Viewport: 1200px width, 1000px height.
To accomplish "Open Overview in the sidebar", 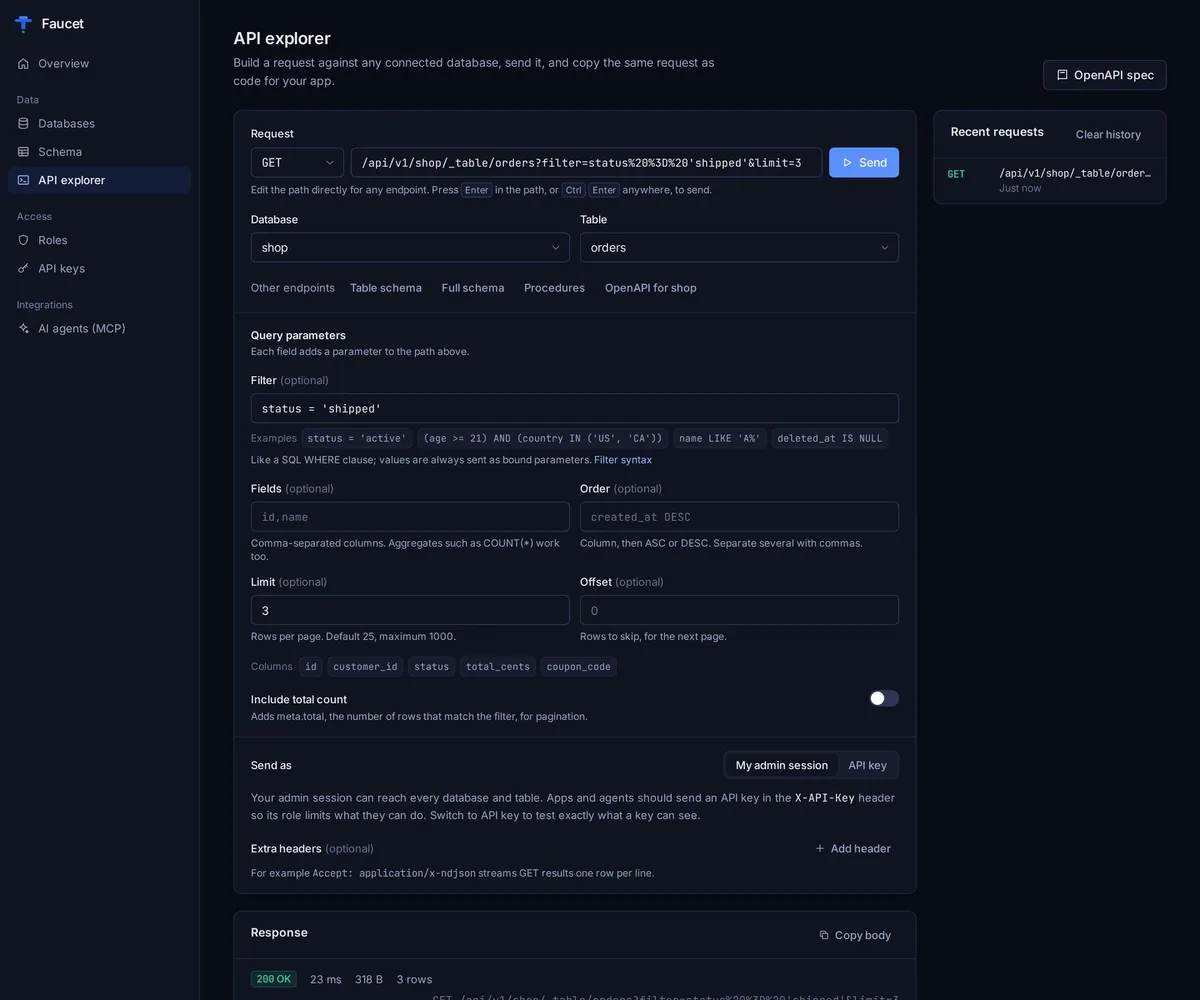I will click(99, 63).
